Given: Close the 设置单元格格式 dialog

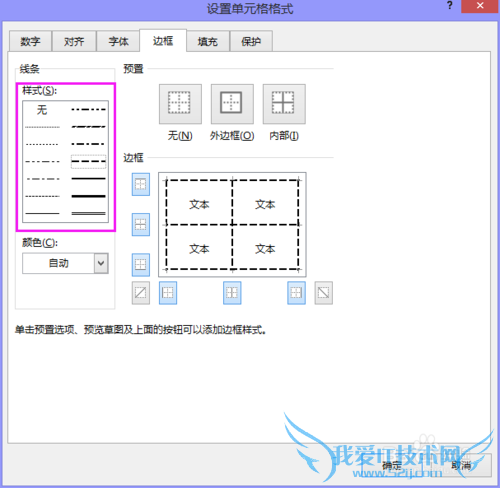Looking at the screenshot, I should (x=480, y=6).
